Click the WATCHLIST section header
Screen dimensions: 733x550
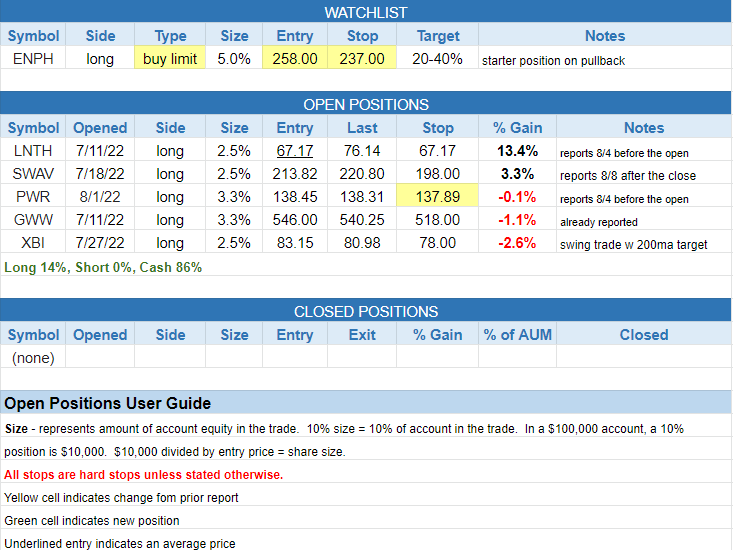(366, 12)
